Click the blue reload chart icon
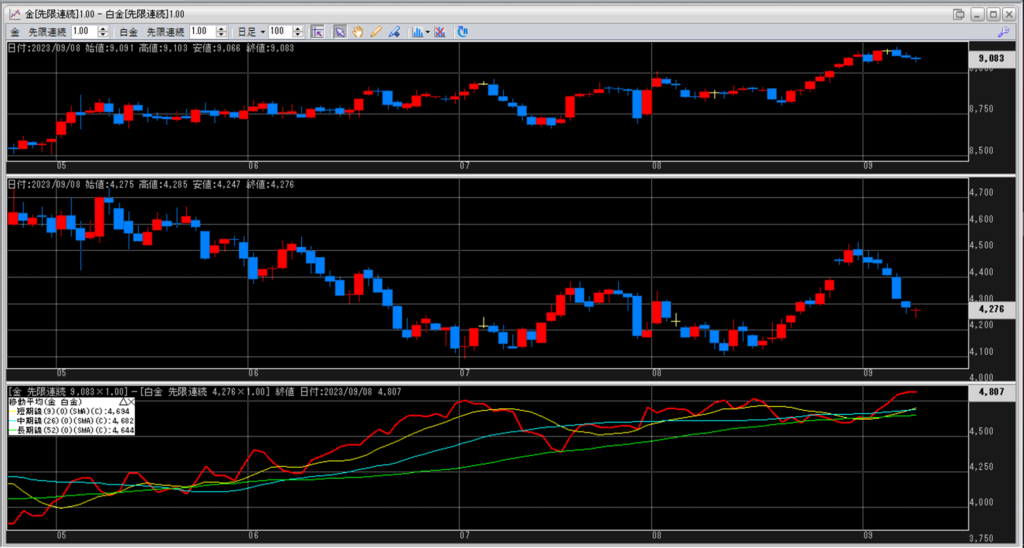Viewport: 1024px width, 548px height. [x=463, y=31]
